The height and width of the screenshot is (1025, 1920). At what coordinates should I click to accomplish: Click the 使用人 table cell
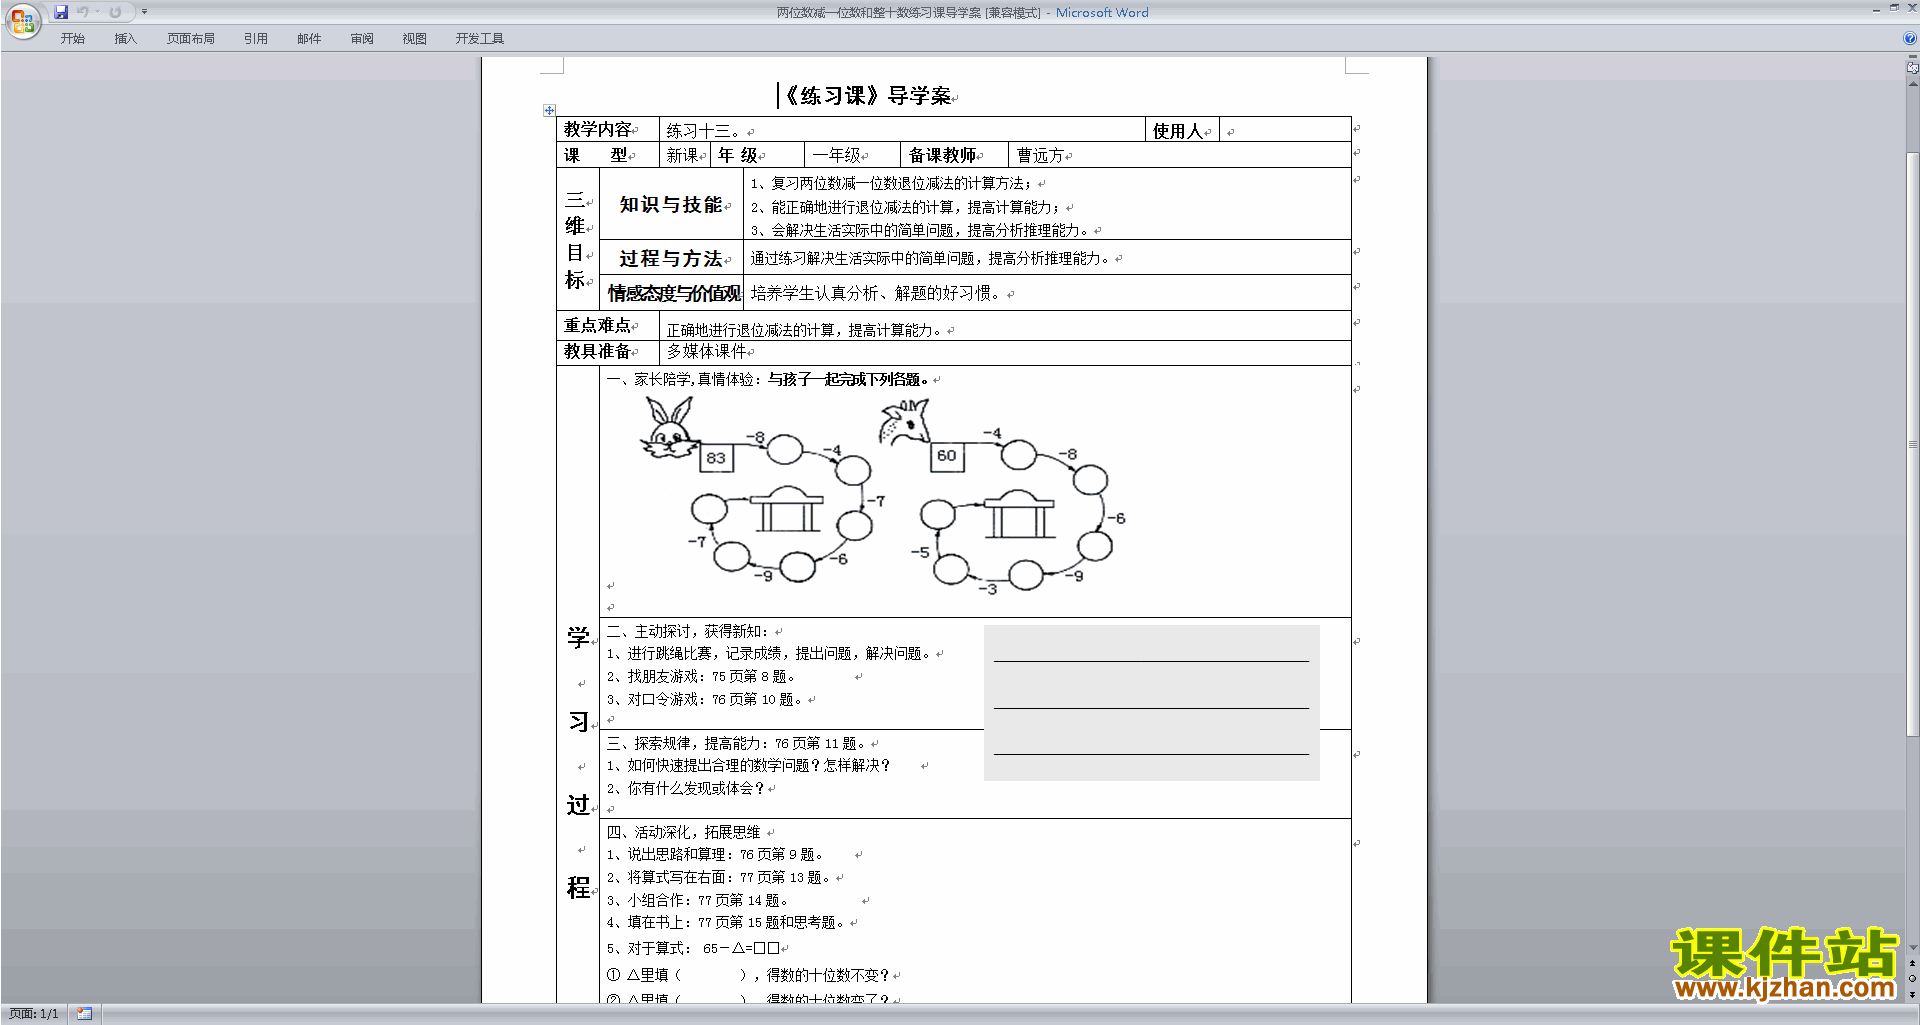click(x=1182, y=131)
